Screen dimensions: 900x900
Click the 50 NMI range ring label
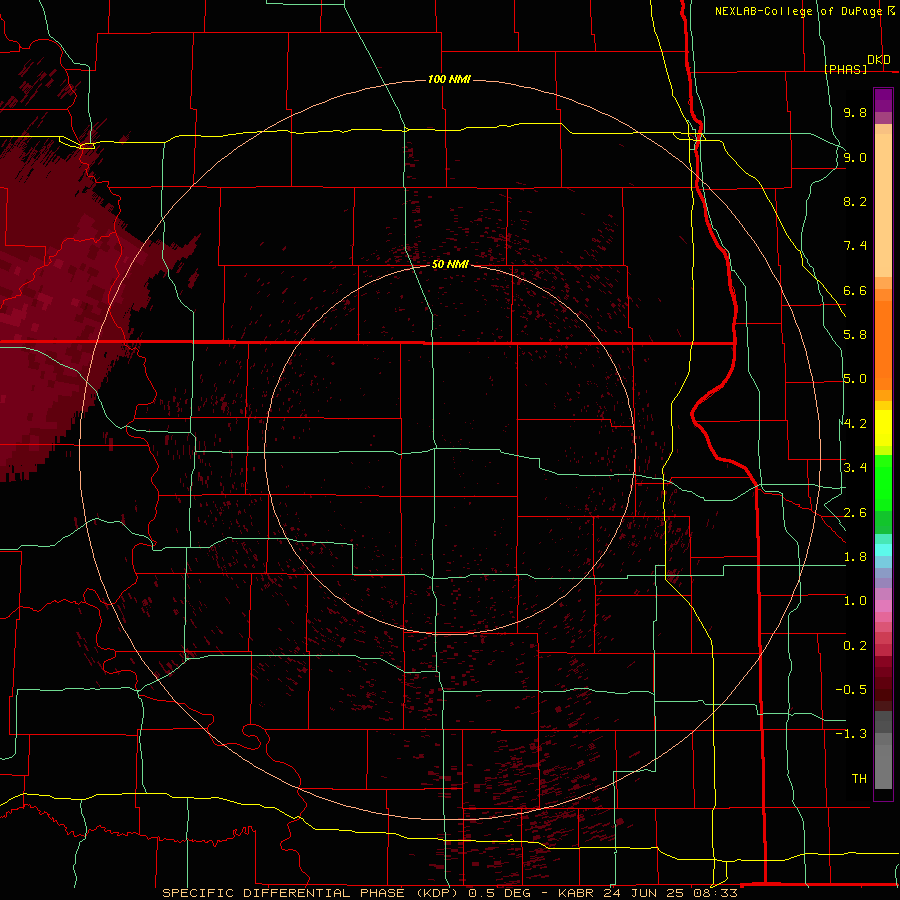450,264
